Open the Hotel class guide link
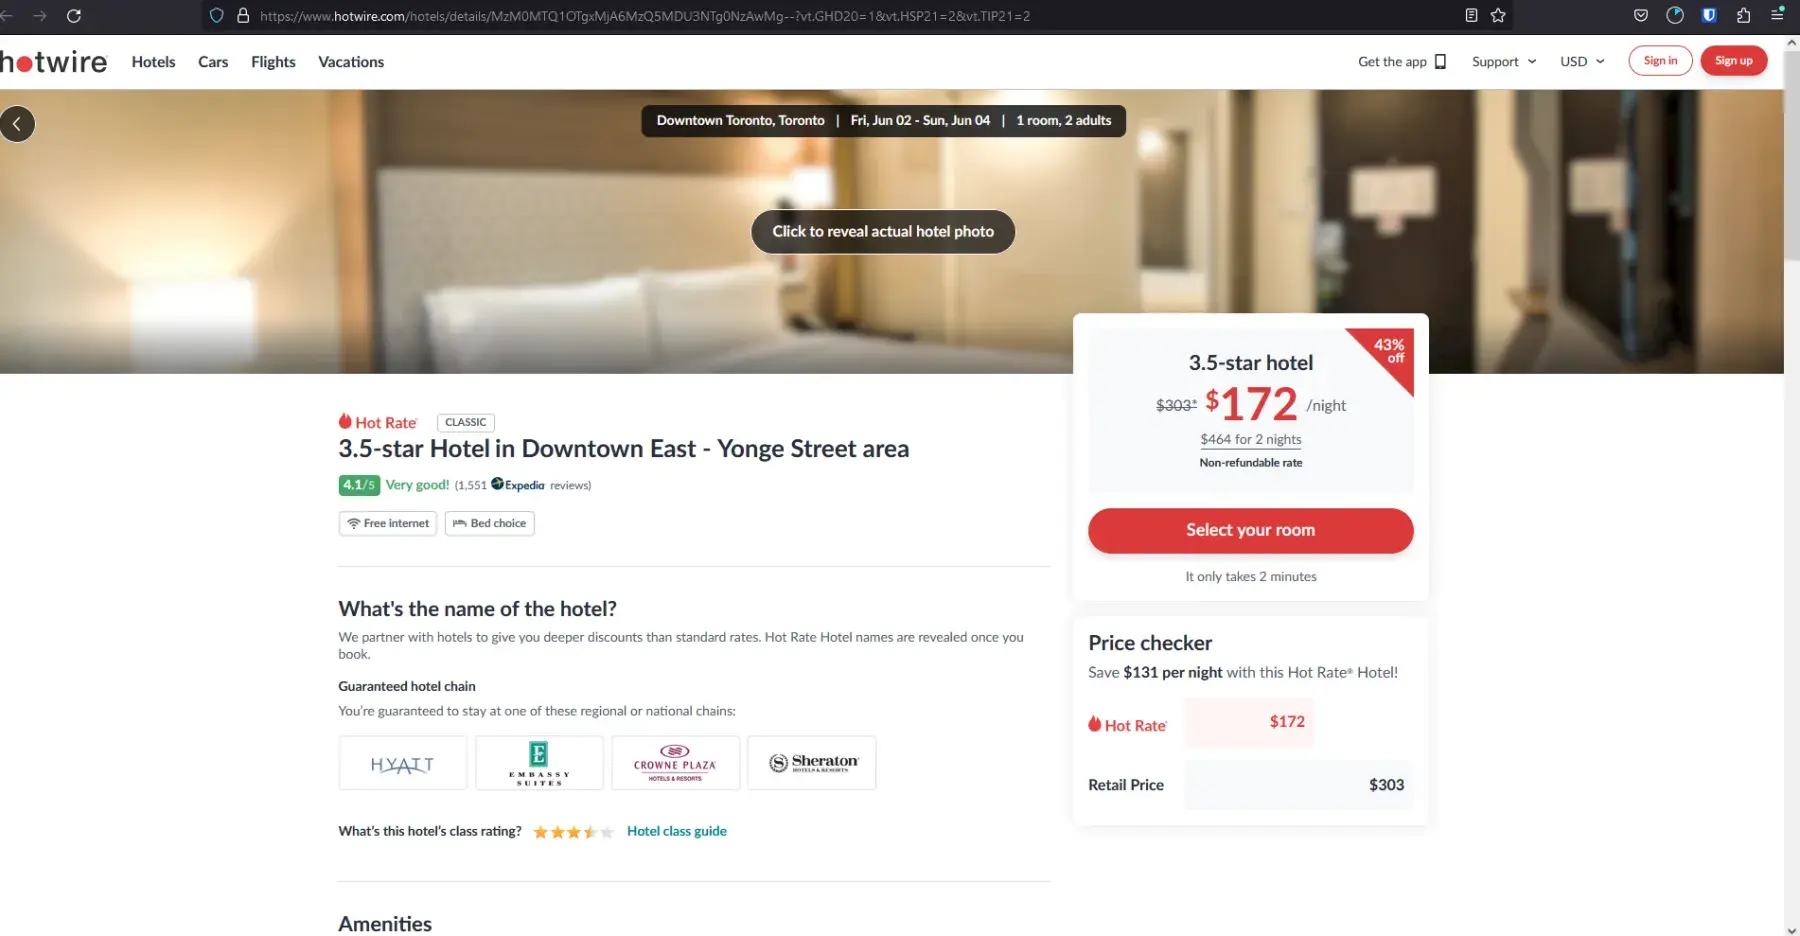This screenshot has width=1800, height=936. (x=676, y=831)
